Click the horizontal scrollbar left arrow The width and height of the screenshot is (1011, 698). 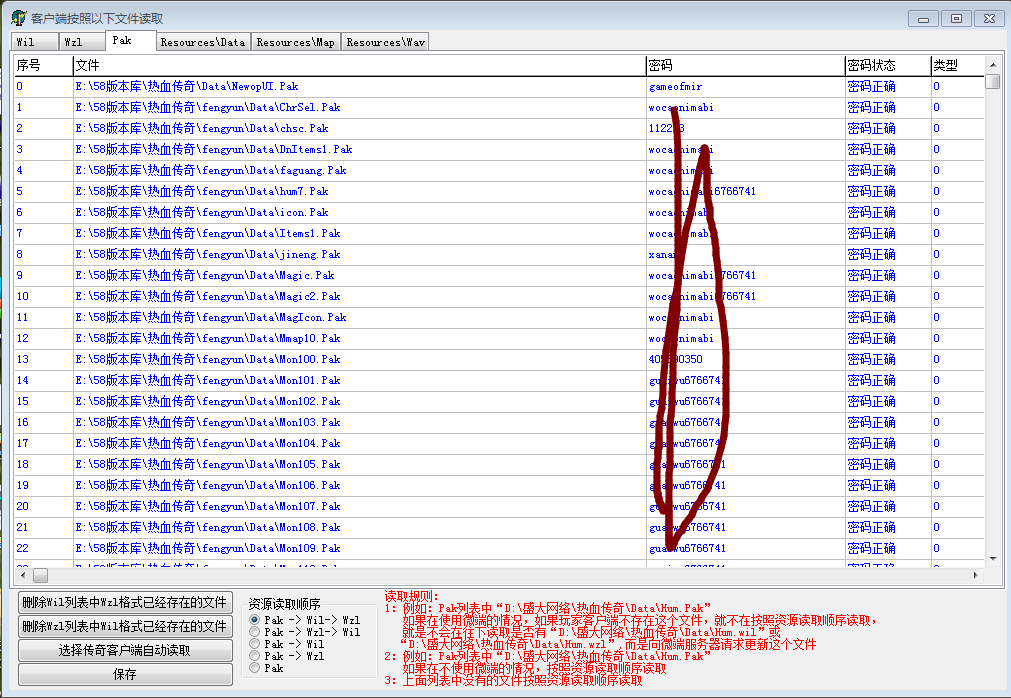coord(20,576)
